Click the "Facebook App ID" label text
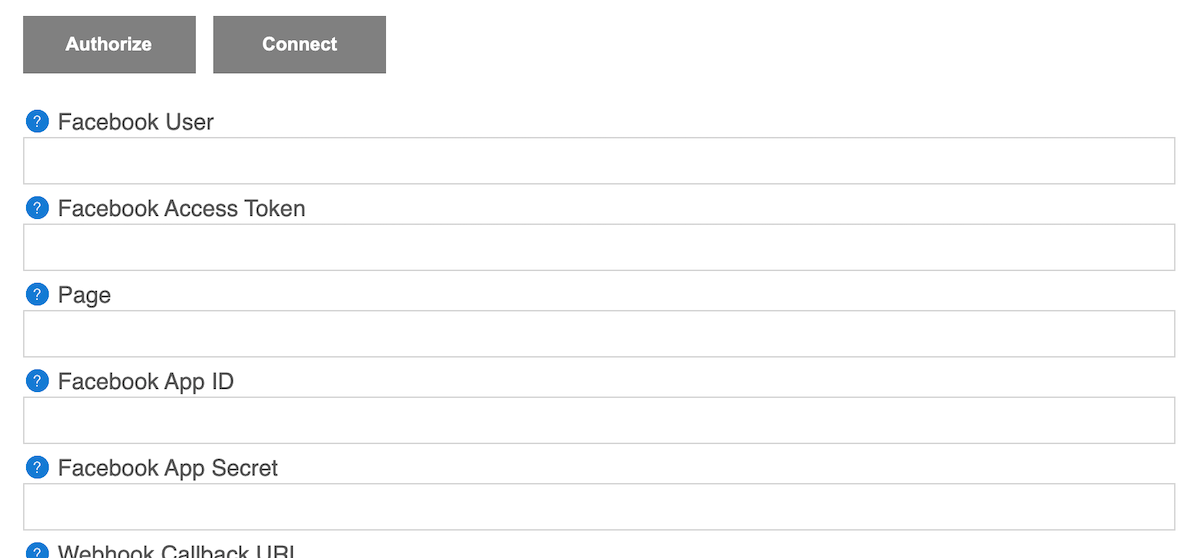The width and height of the screenshot is (1200, 558). (x=146, y=382)
